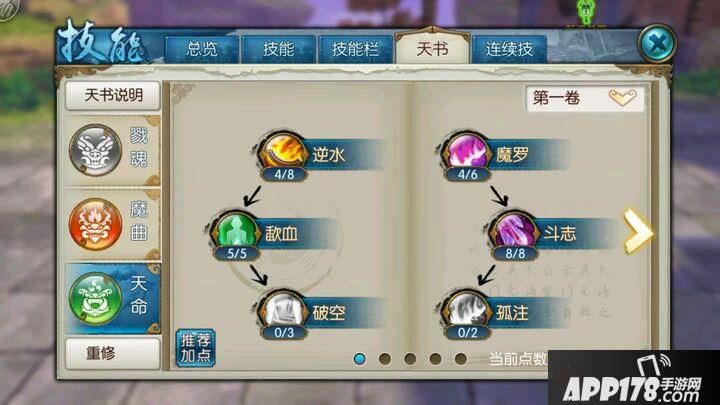This screenshot has width=720, height=405.
Task: Switch to the 技能栏 tab
Action: coord(355,49)
